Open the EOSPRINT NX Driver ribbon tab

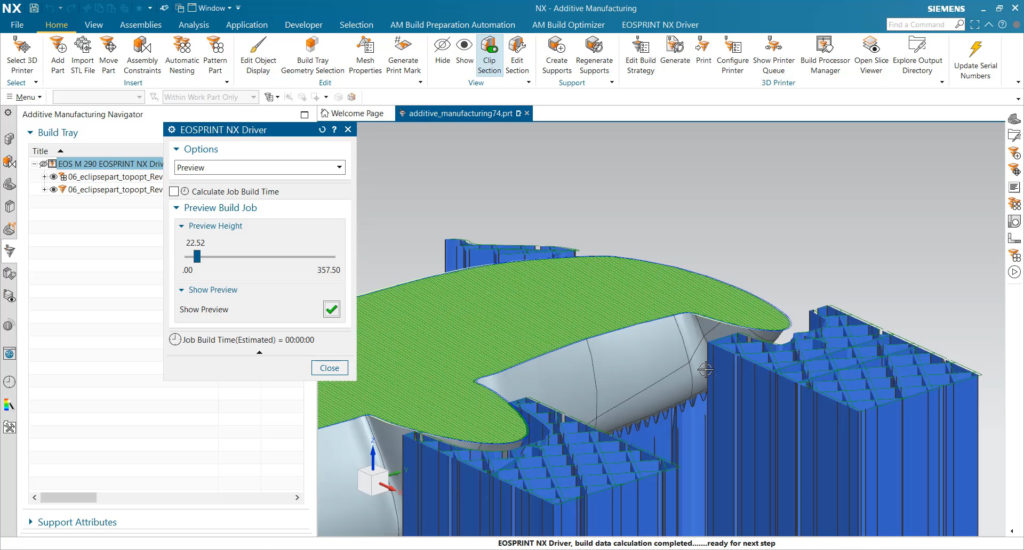(x=660, y=25)
